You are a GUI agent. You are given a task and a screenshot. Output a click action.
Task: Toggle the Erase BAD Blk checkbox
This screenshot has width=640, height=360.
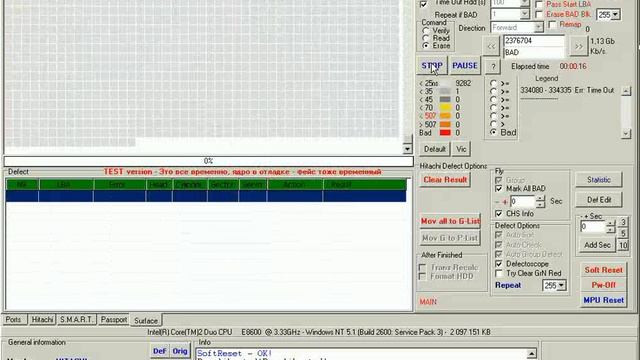click(x=539, y=14)
